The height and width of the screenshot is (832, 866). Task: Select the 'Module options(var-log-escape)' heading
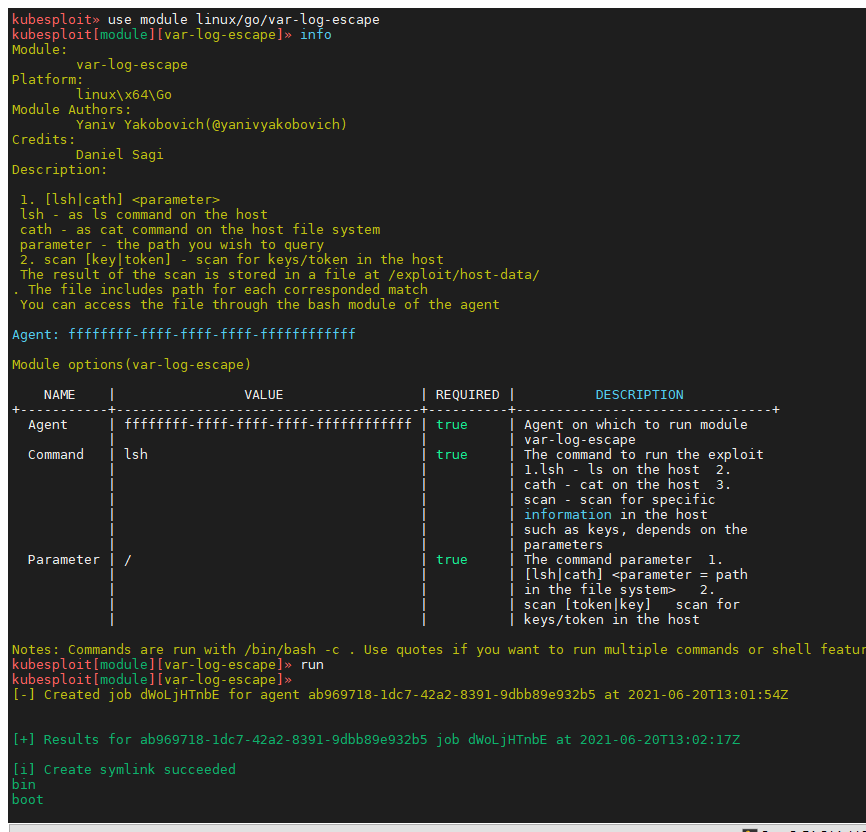pyautogui.click(x=131, y=365)
